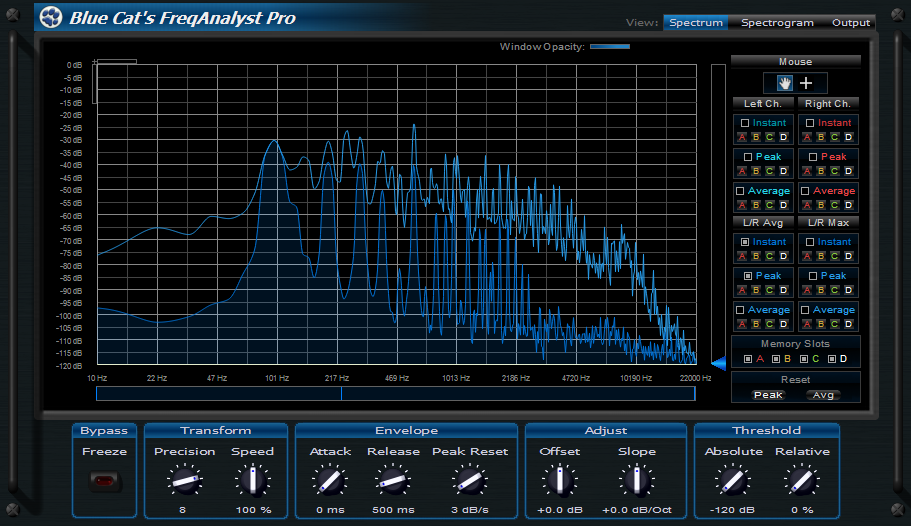911x526 pixels.
Task: Disable L/R Avg Instant checkbox
Action: (745, 242)
